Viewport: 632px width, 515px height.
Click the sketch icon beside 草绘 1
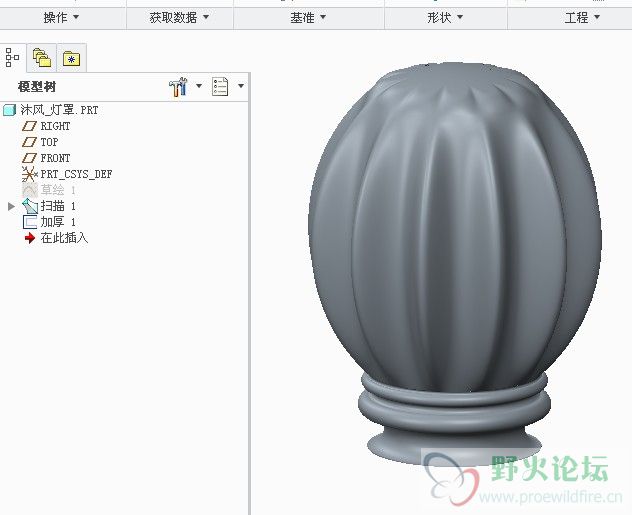point(30,190)
